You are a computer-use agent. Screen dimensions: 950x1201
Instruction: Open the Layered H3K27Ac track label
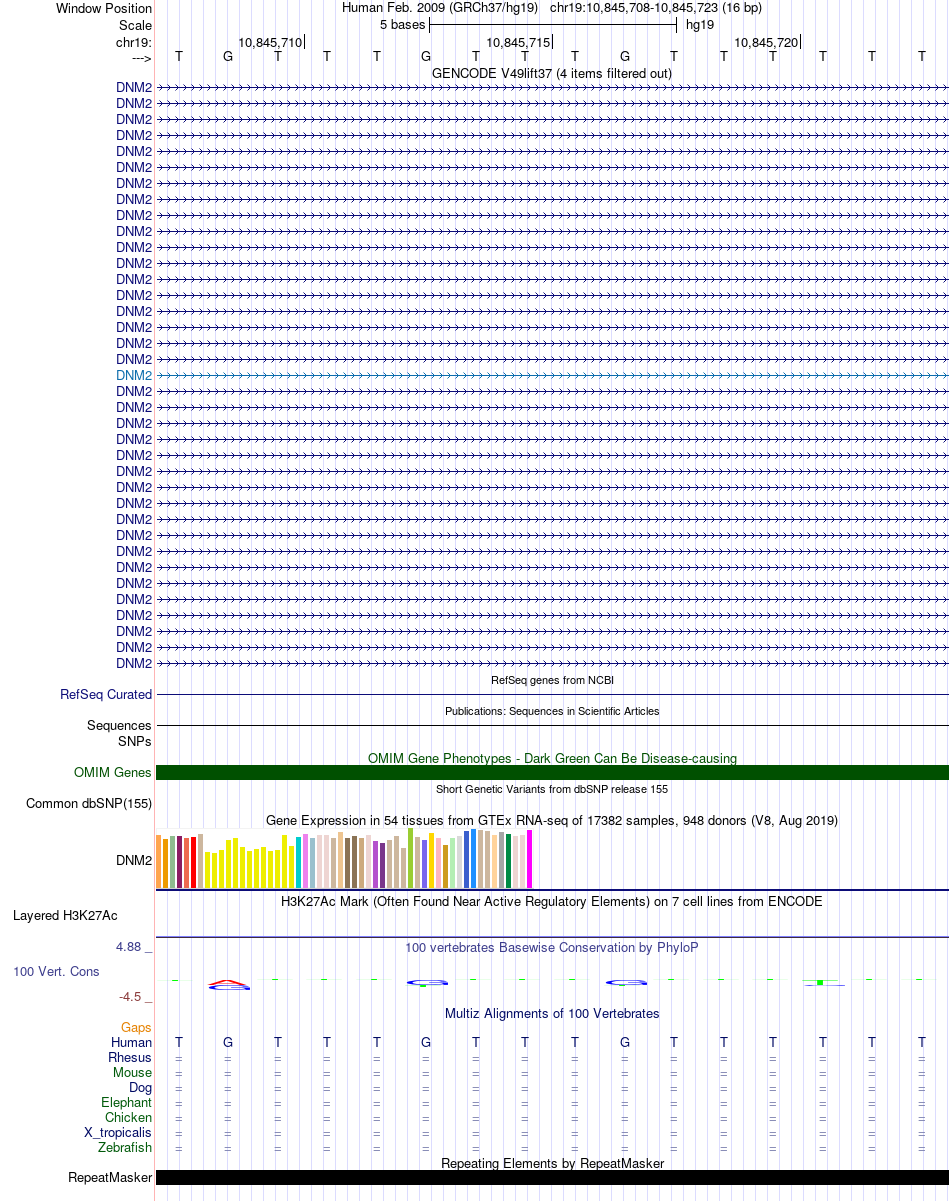pyautogui.click(x=65, y=915)
